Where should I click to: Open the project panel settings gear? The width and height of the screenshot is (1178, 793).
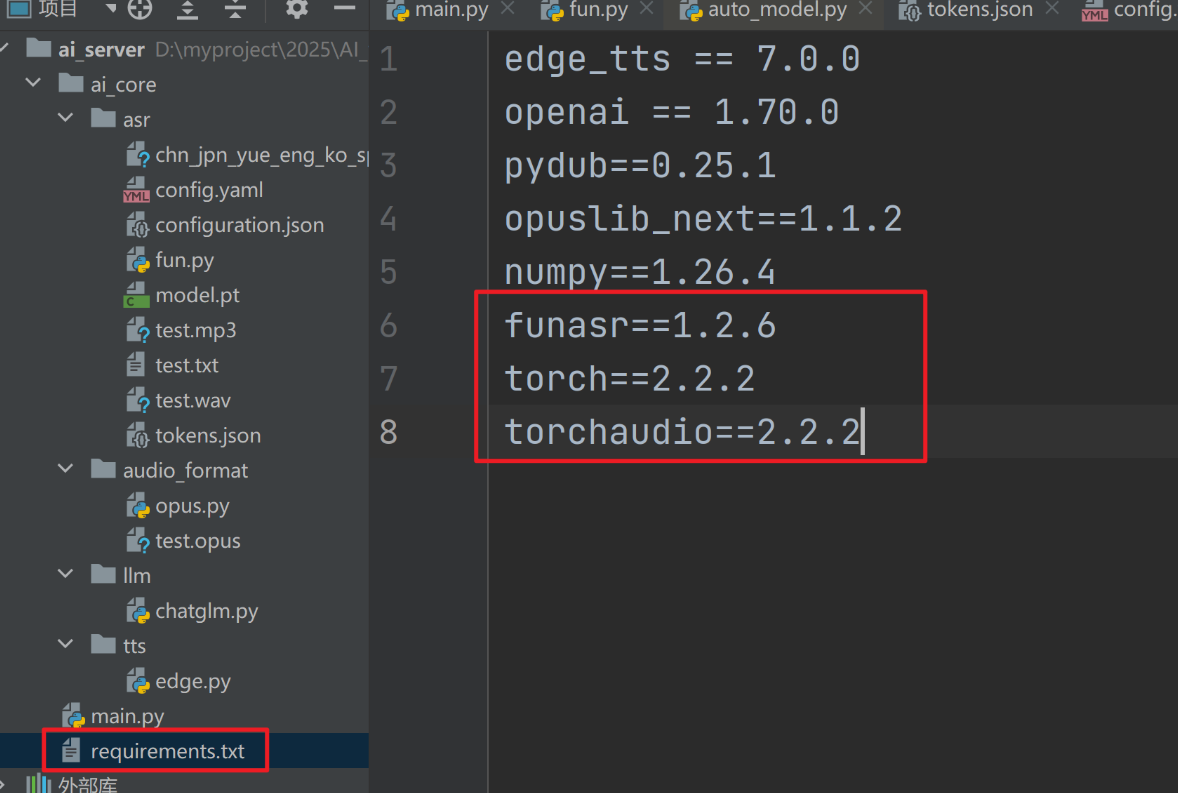pos(297,8)
